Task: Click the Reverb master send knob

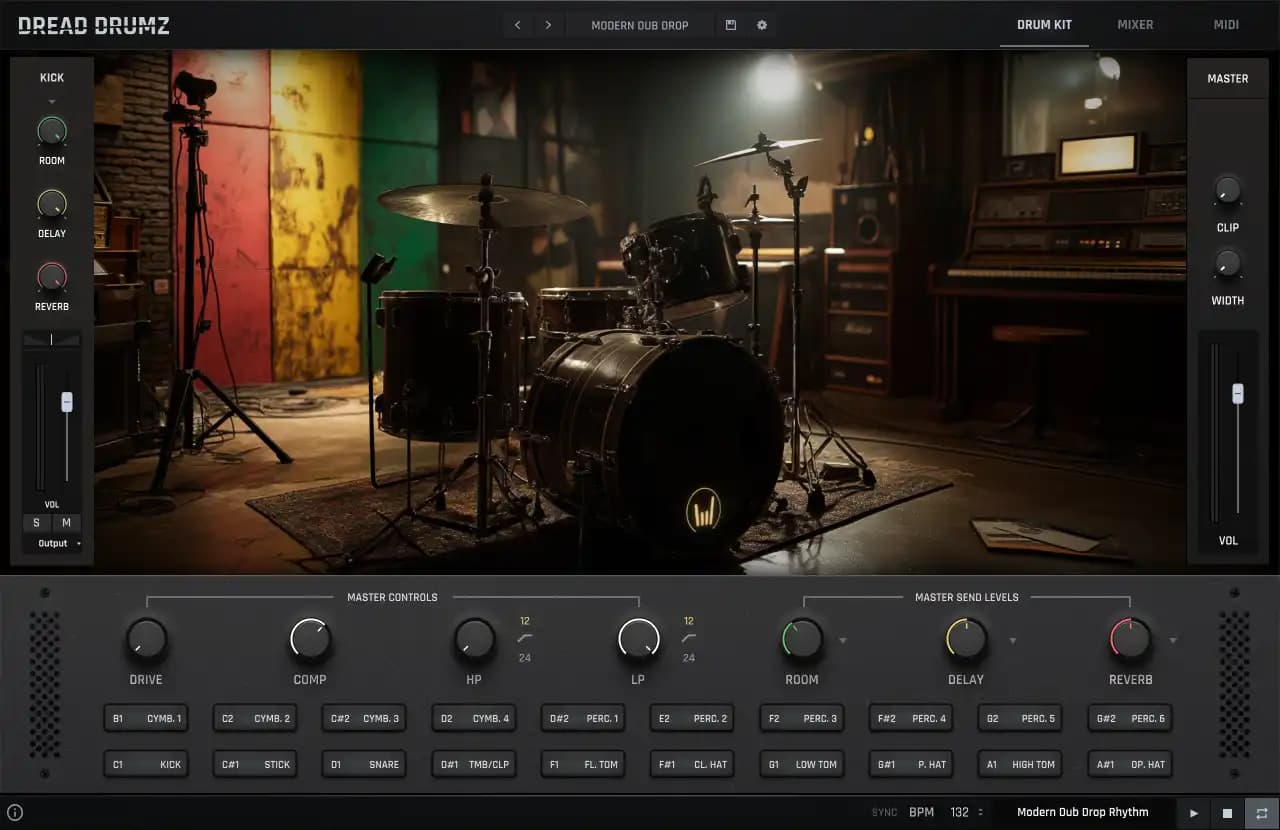Action: click(x=1130, y=639)
